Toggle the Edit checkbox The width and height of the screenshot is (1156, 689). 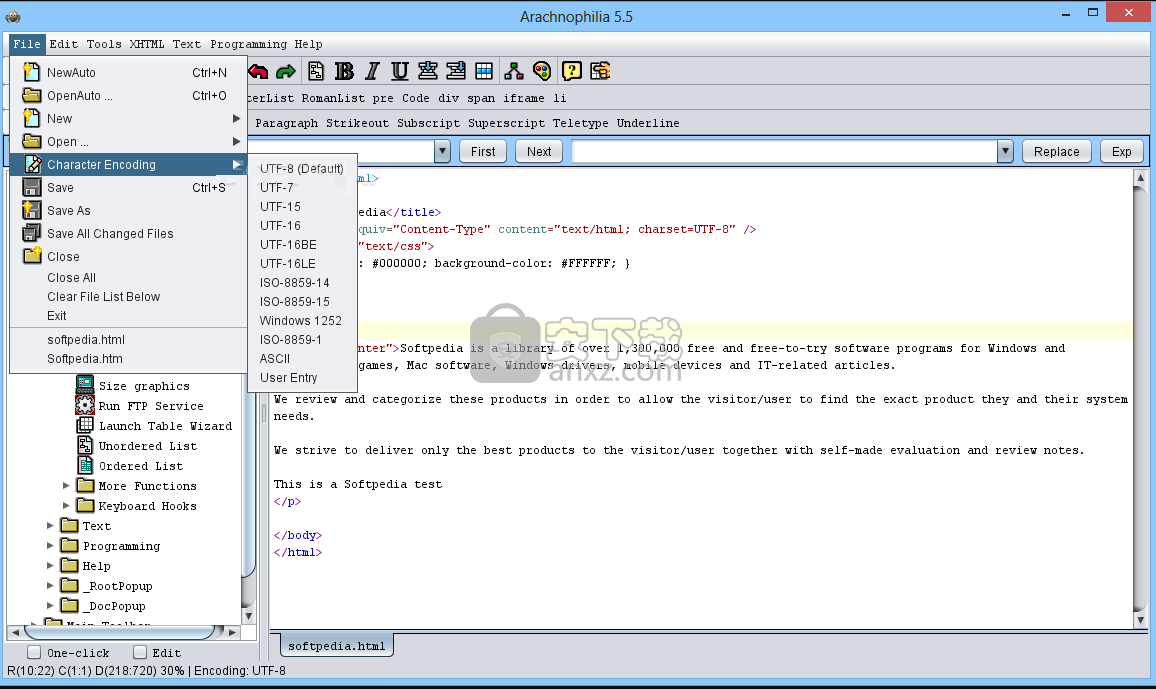(x=139, y=652)
